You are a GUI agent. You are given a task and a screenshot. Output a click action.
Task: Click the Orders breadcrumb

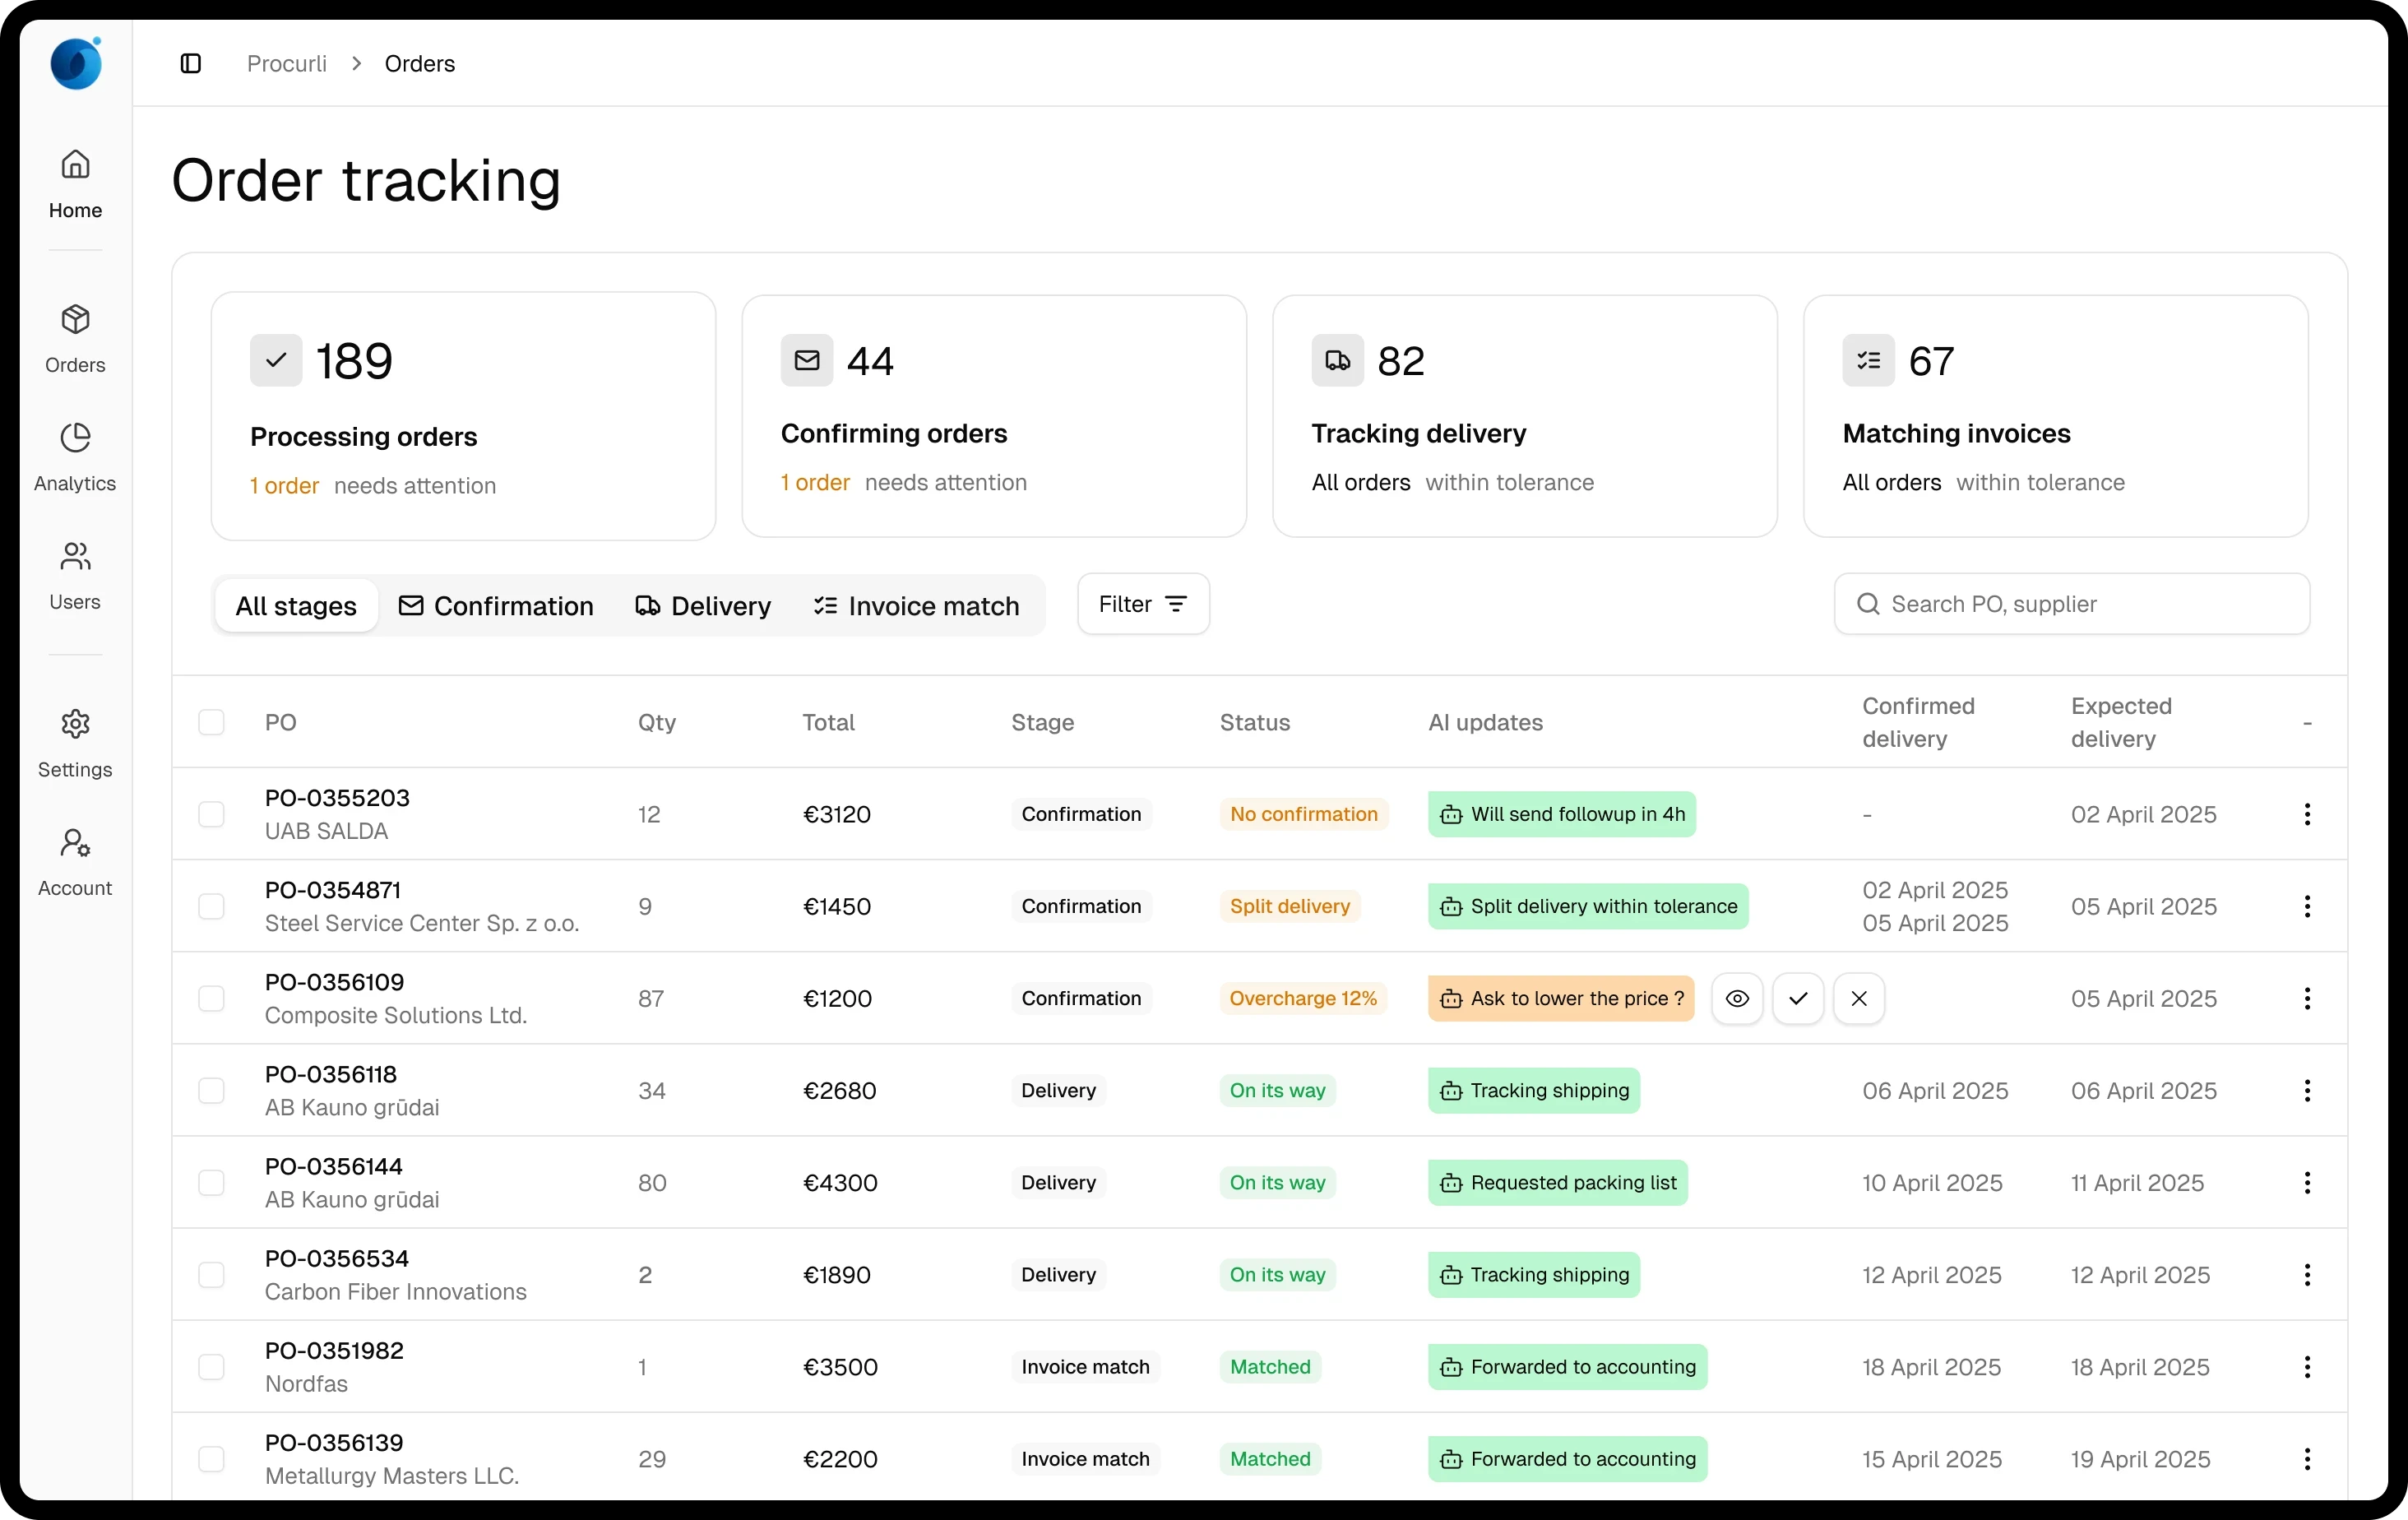pyautogui.click(x=420, y=63)
